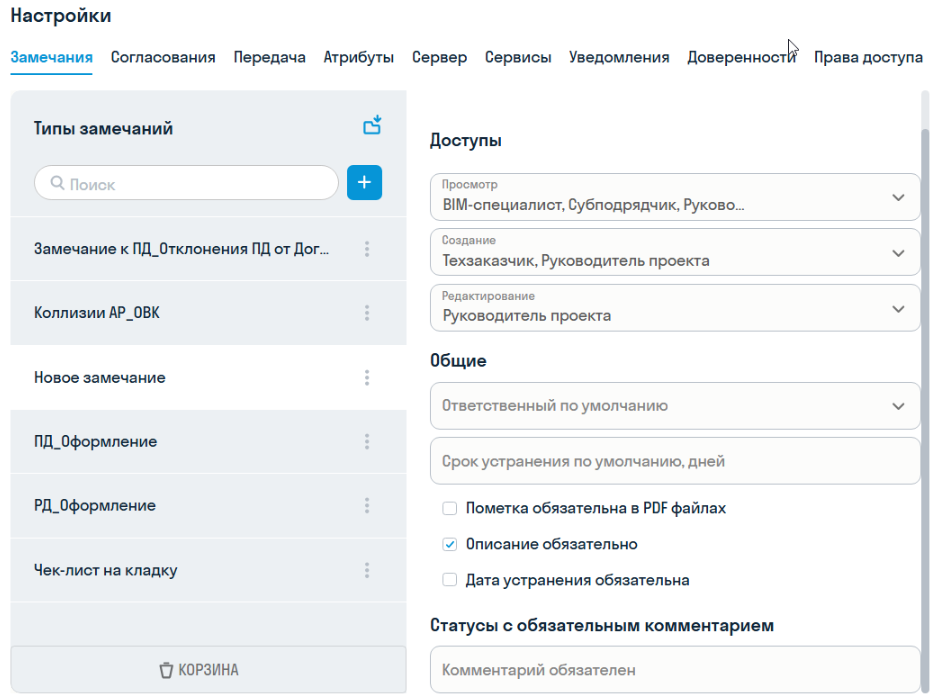Image resolution: width=936 pixels, height=700 pixels.
Task: Open three-dot menu for РД_Оформление
Action: [367, 505]
